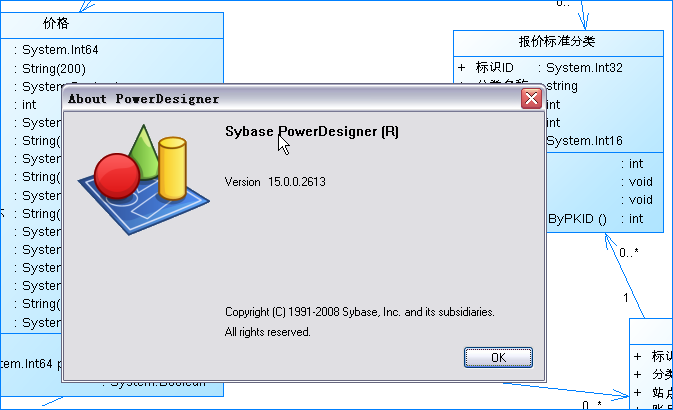Click the 'string' type in 报价标准分类 class
Screen dimensions: 673x410
point(562,86)
